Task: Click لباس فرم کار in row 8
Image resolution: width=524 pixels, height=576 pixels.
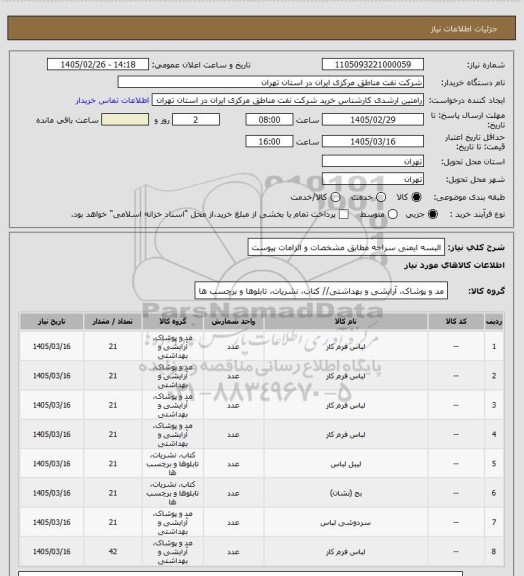Action: (x=346, y=552)
